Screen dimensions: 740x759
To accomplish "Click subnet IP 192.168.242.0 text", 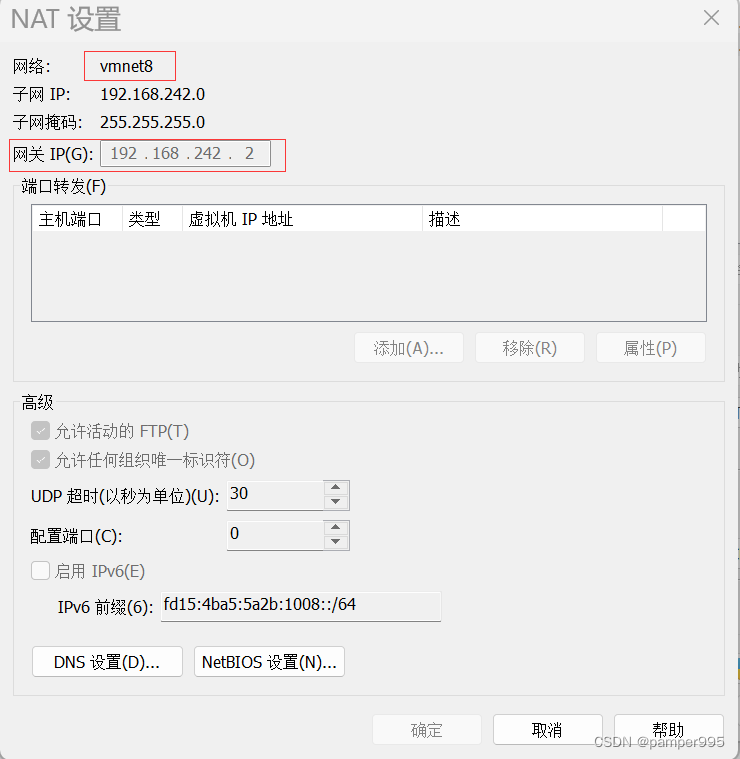I will 152,94.
